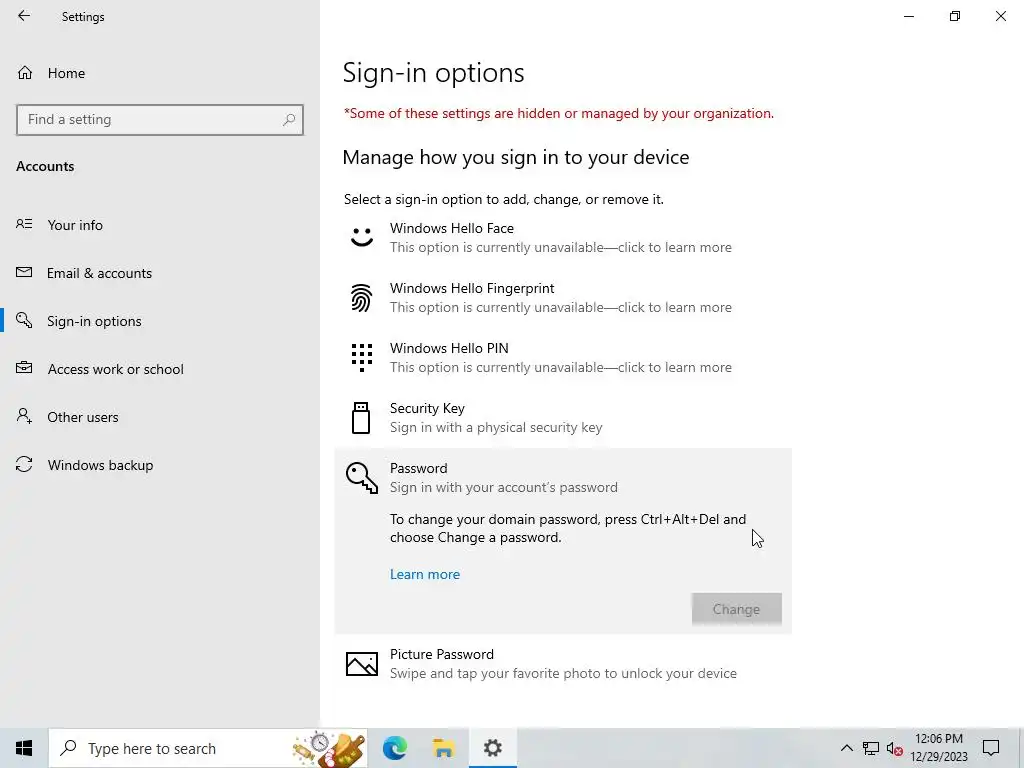Click the managed by your organization notice
The width and height of the screenshot is (1024, 768).
pyautogui.click(x=558, y=113)
